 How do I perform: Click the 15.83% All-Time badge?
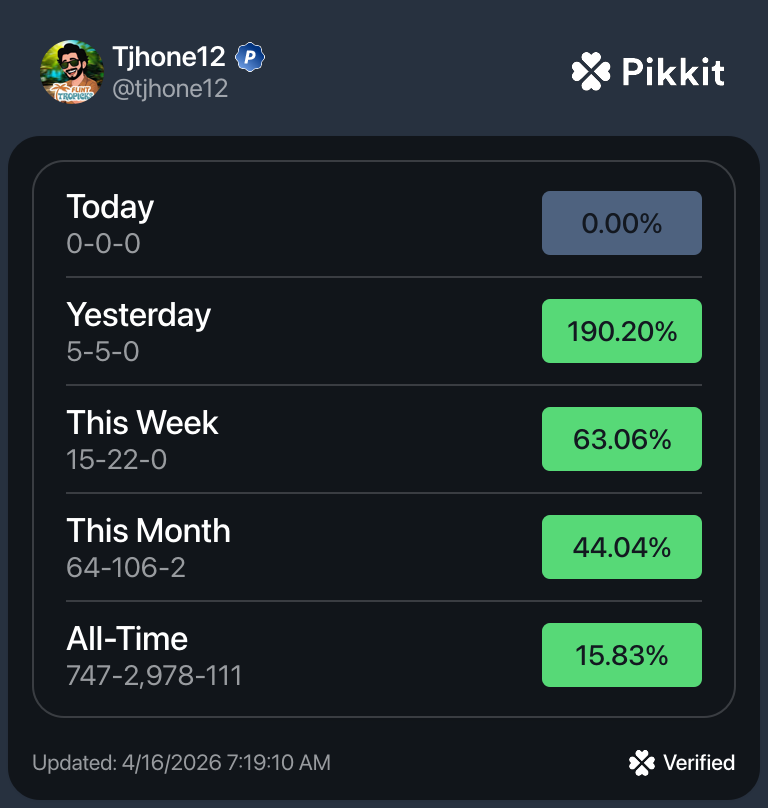(621, 655)
